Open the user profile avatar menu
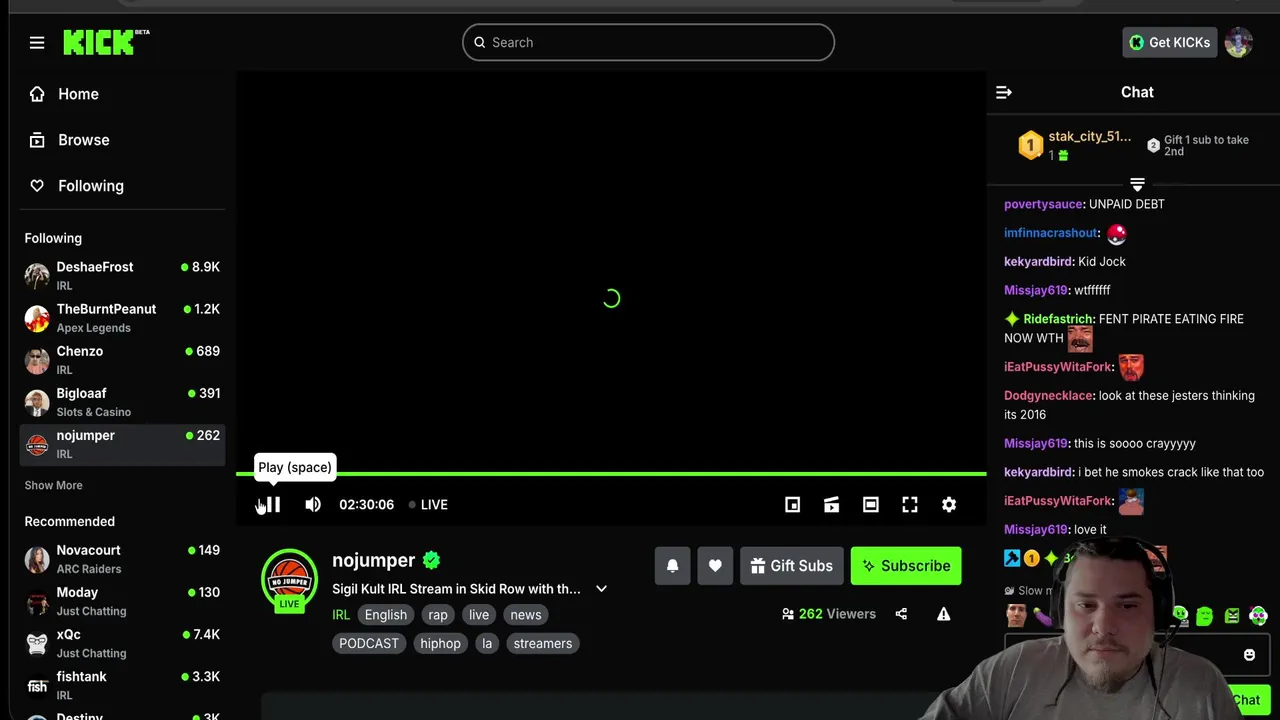The image size is (1280, 720). coord(1239,42)
